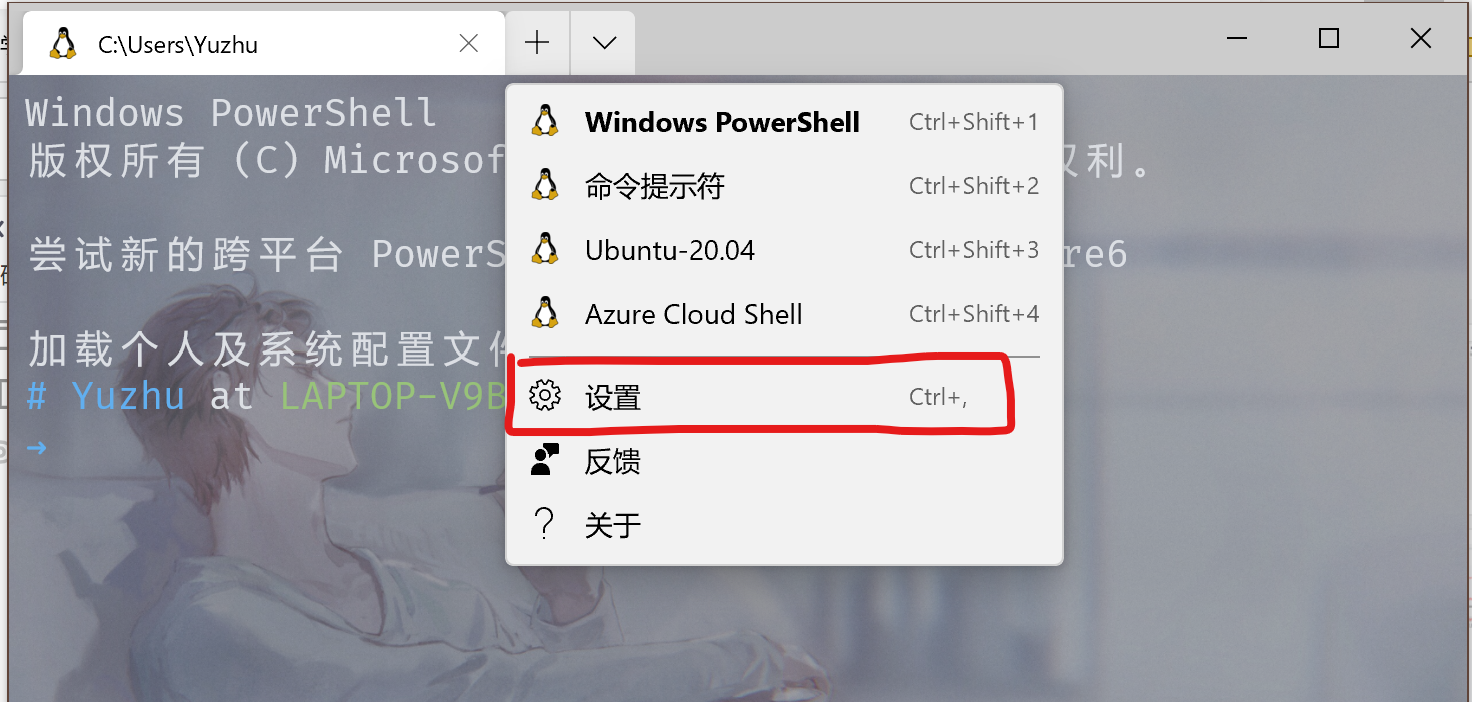Click the 命令提示符 penguin icon
The height and width of the screenshot is (702, 1472).
pos(545,185)
